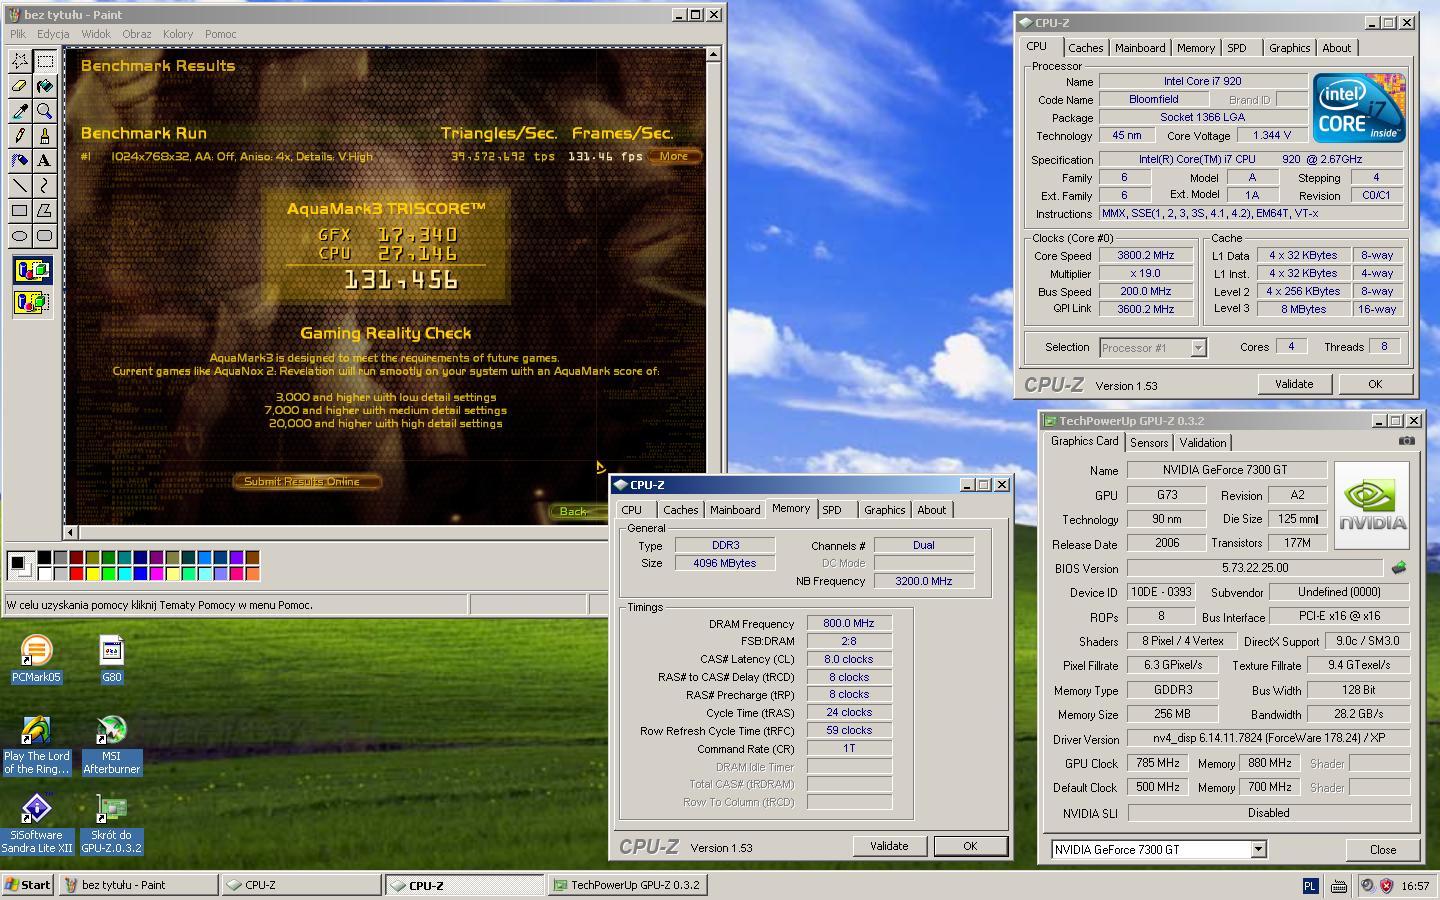Open the Validation tab in GPU-Z
Image resolution: width=1440 pixels, height=900 pixels.
click(1203, 443)
